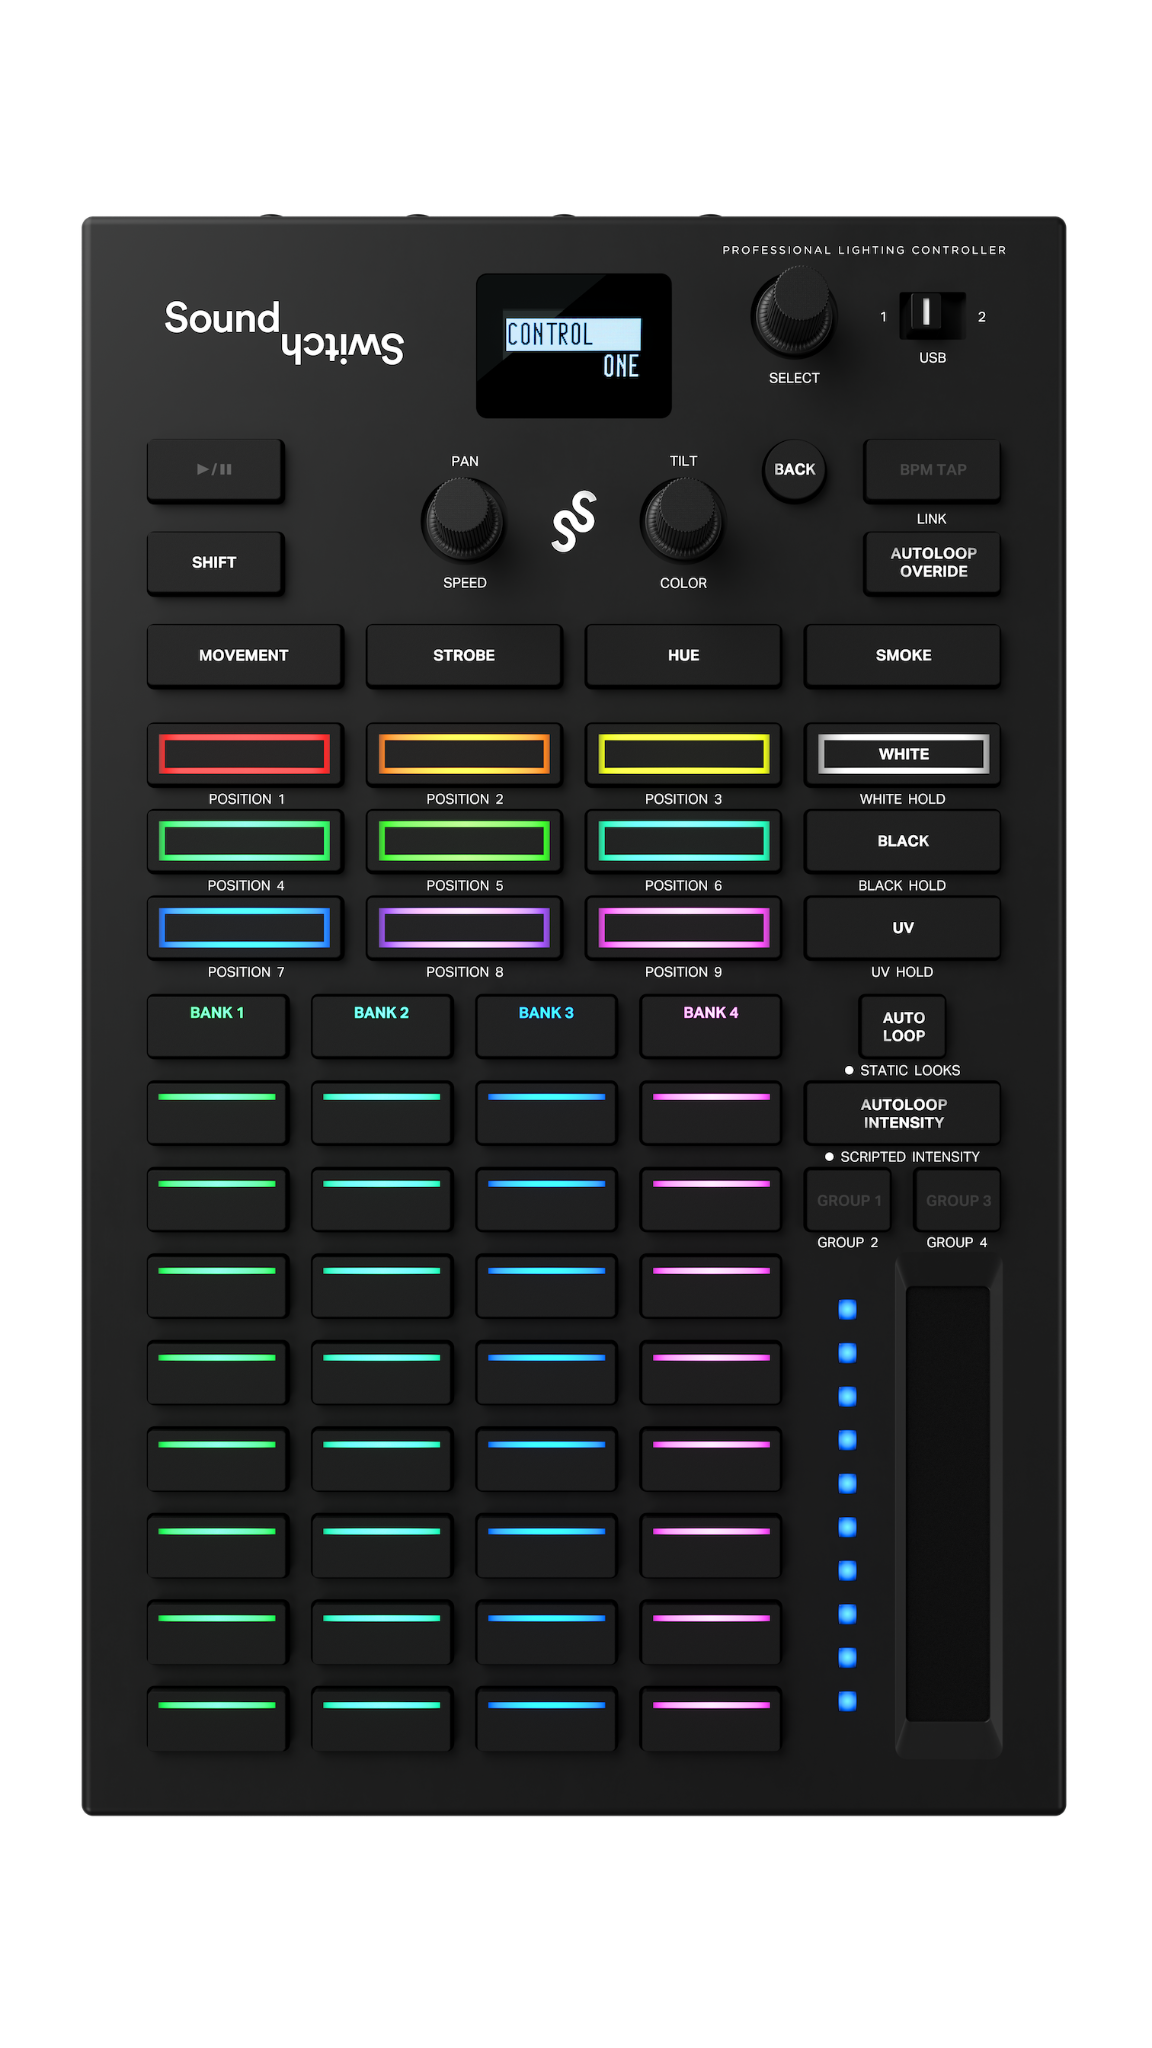Choose red POSITION 1 pad
Viewport: 1152px width, 2048px height.
coord(244,754)
